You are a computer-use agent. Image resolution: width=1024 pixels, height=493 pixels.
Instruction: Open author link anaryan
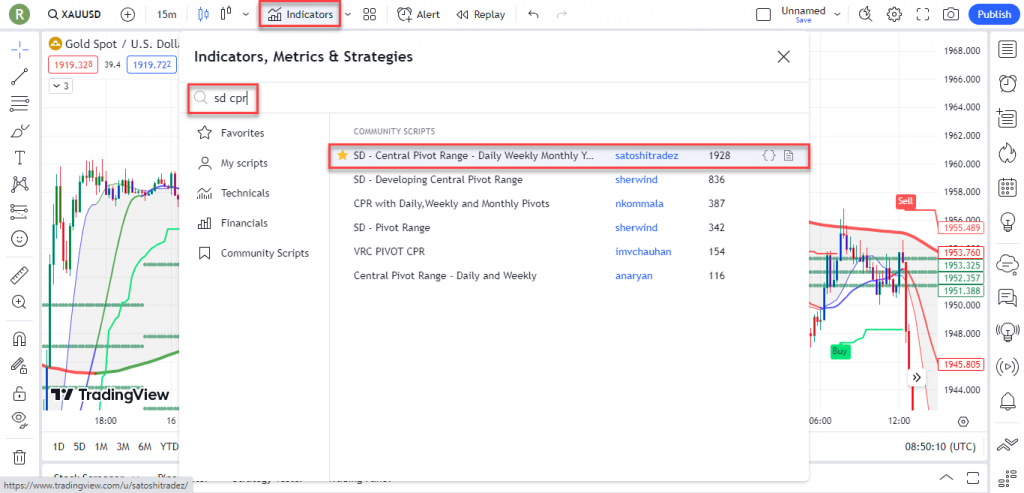(633, 276)
